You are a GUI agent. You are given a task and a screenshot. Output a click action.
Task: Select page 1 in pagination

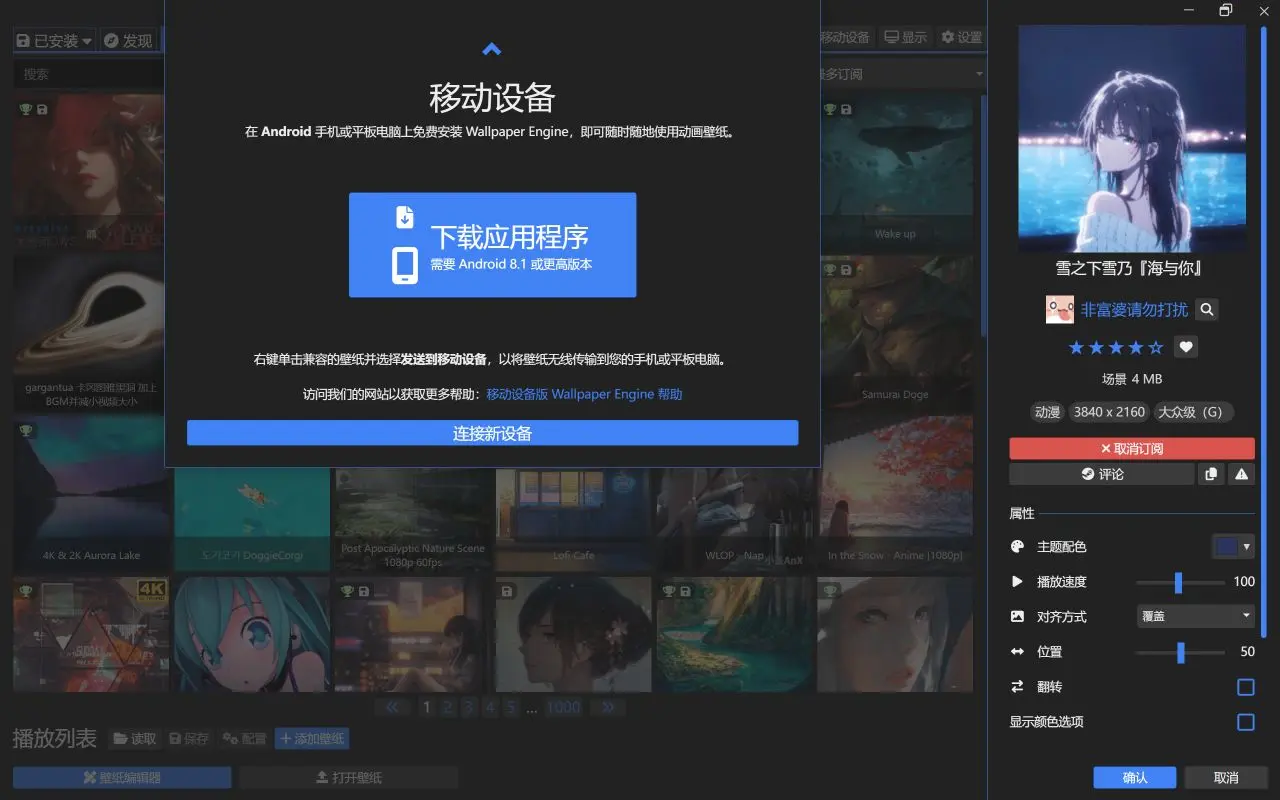pyautogui.click(x=427, y=707)
